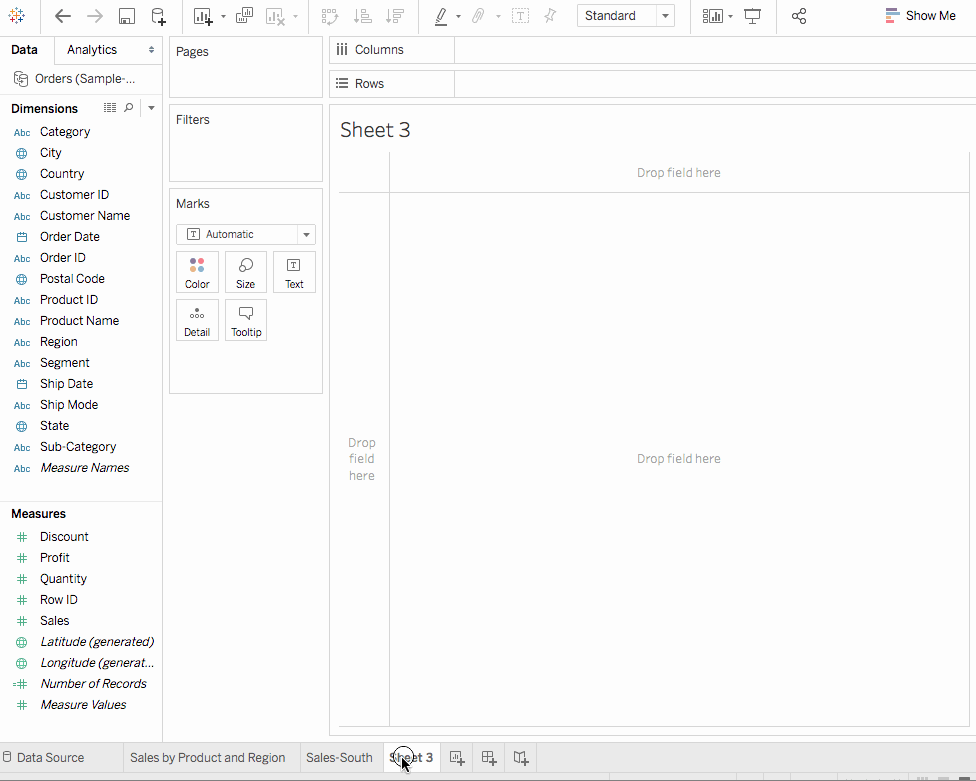
Task: Open the Highlight dropdown arrow
Action: (x=458, y=17)
